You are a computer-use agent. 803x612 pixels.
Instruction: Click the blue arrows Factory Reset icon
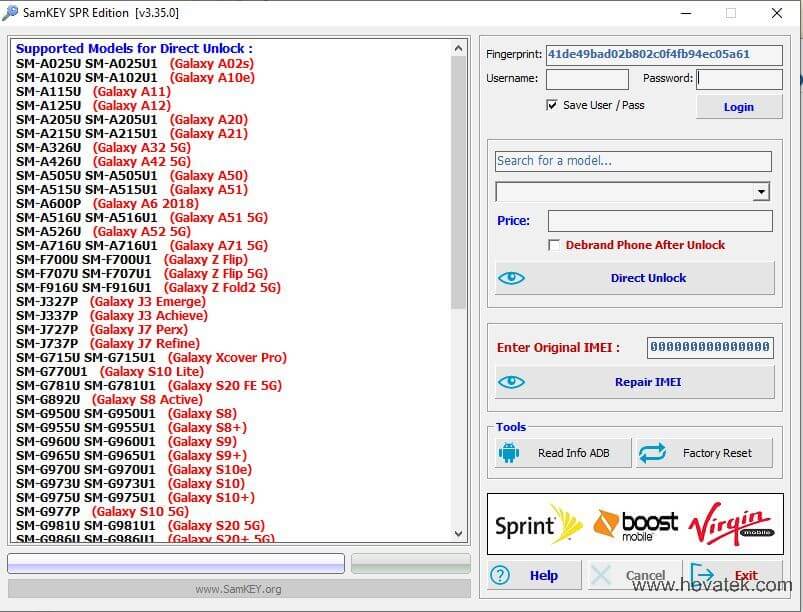652,453
